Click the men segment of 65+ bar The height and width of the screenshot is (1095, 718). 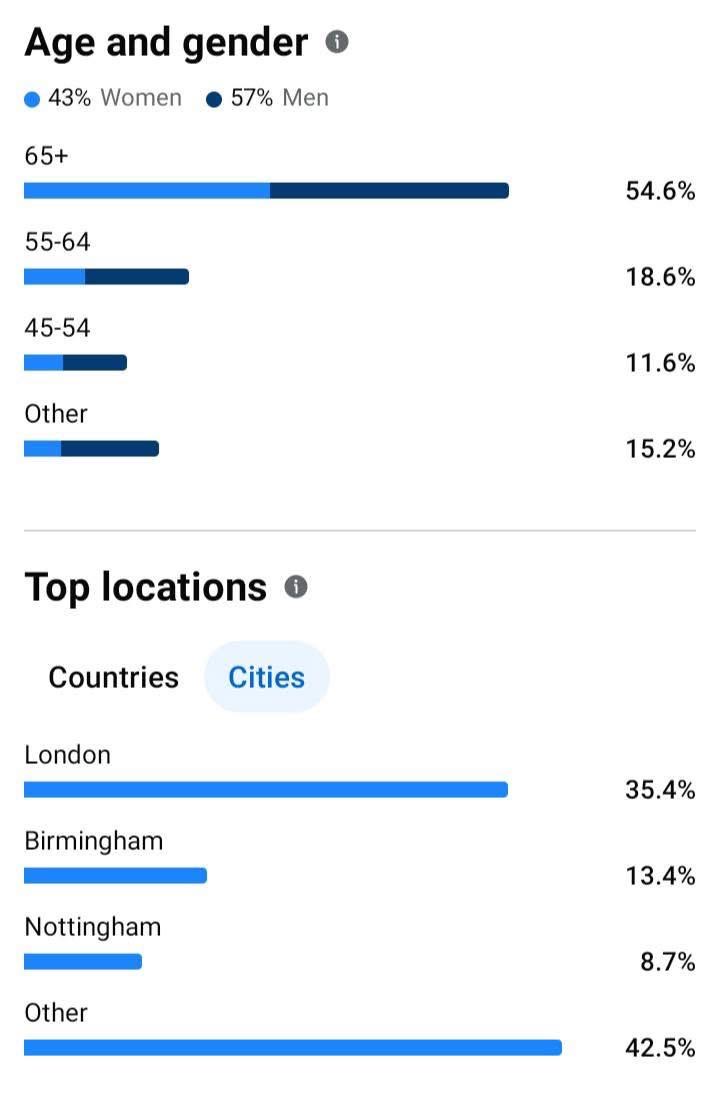coord(389,191)
